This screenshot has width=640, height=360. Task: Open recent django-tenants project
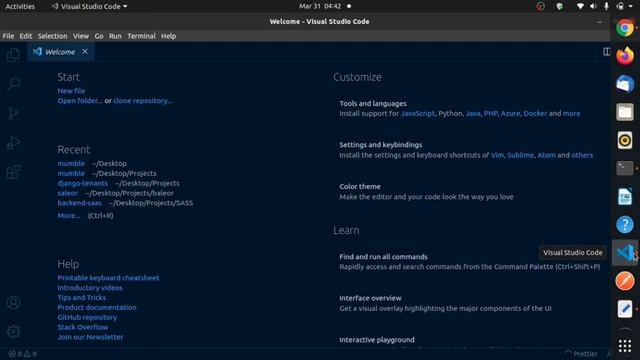[x=82, y=183]
